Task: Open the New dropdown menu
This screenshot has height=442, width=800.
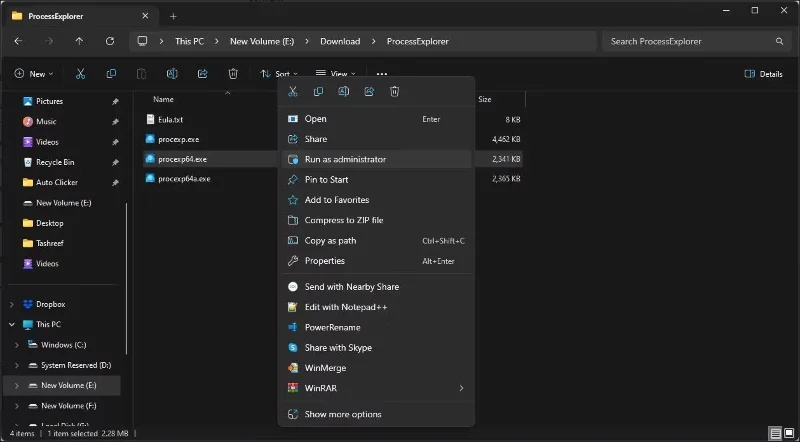Action: pyautogui.click(x=34, y=74)
